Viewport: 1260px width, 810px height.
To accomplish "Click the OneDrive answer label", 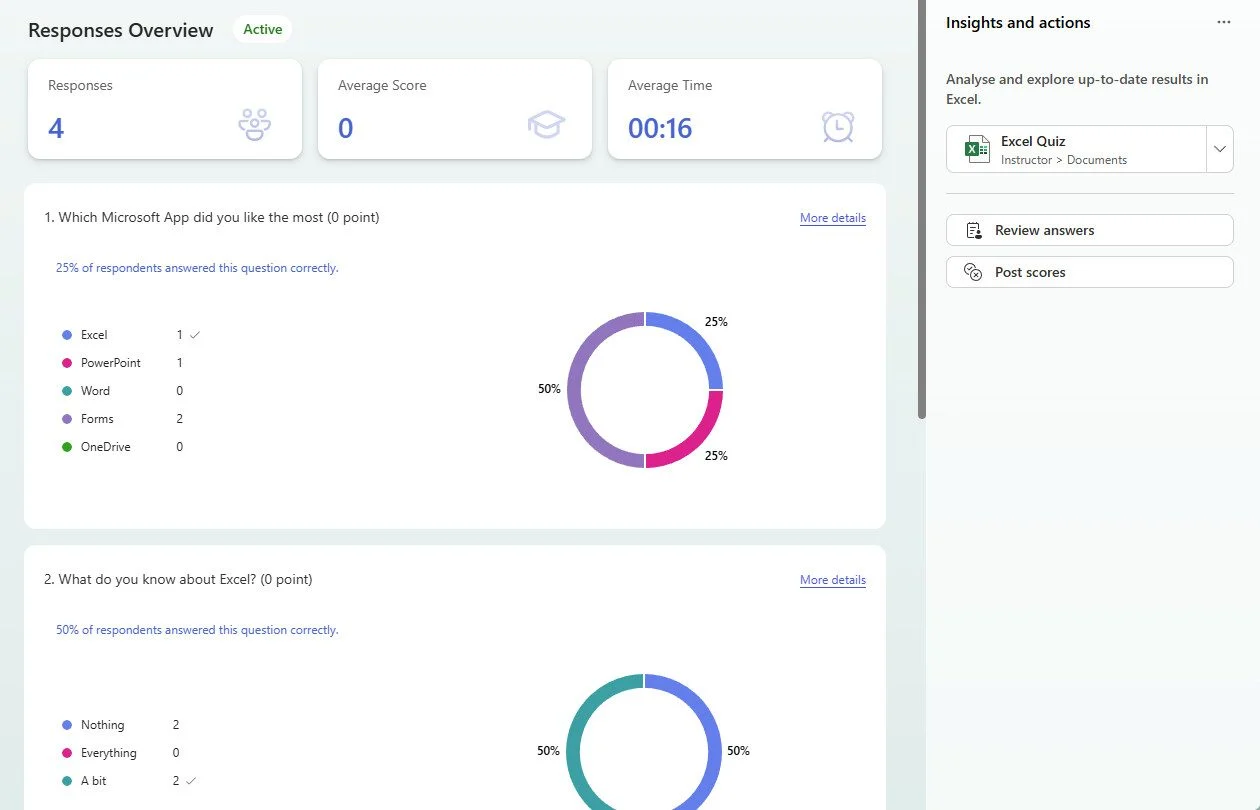I will pyautogui.click(x=106, y=447).
